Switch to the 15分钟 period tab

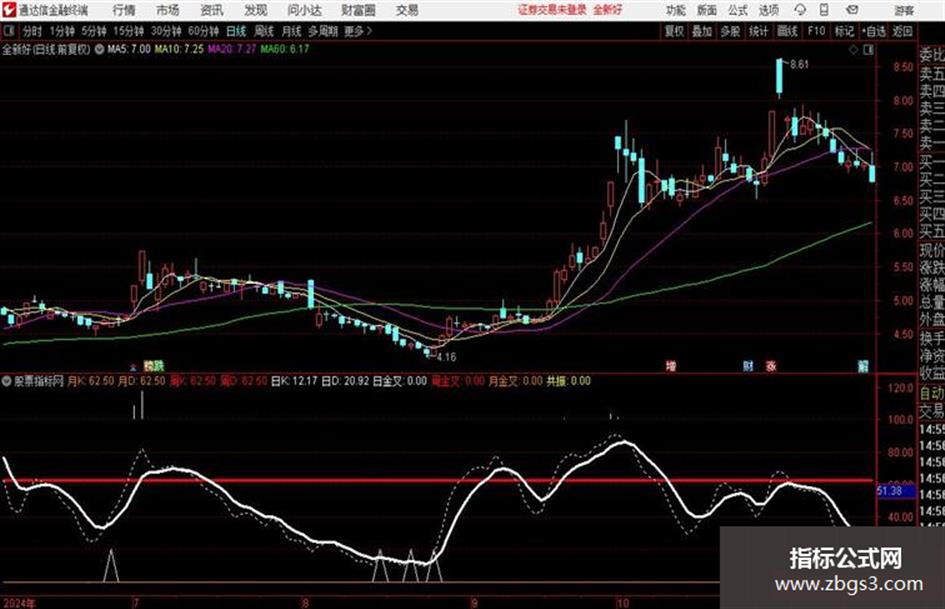coord(128,31)
